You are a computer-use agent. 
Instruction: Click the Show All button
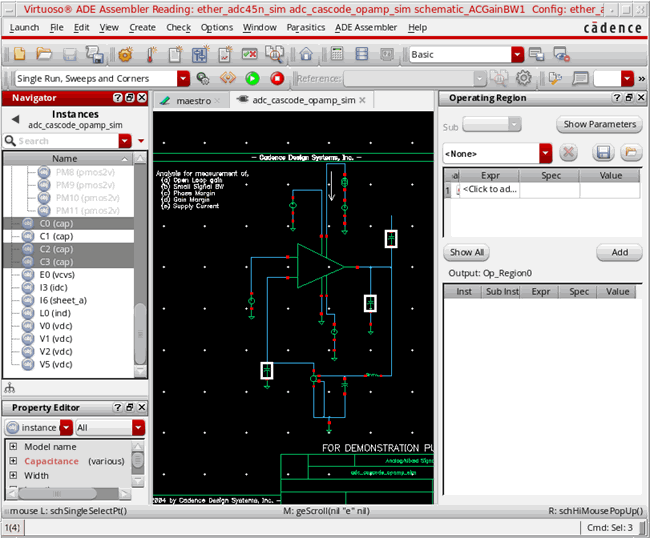[467, 253]
